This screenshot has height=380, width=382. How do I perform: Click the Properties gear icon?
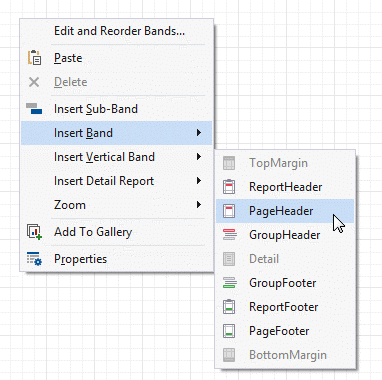click(34, 259)
